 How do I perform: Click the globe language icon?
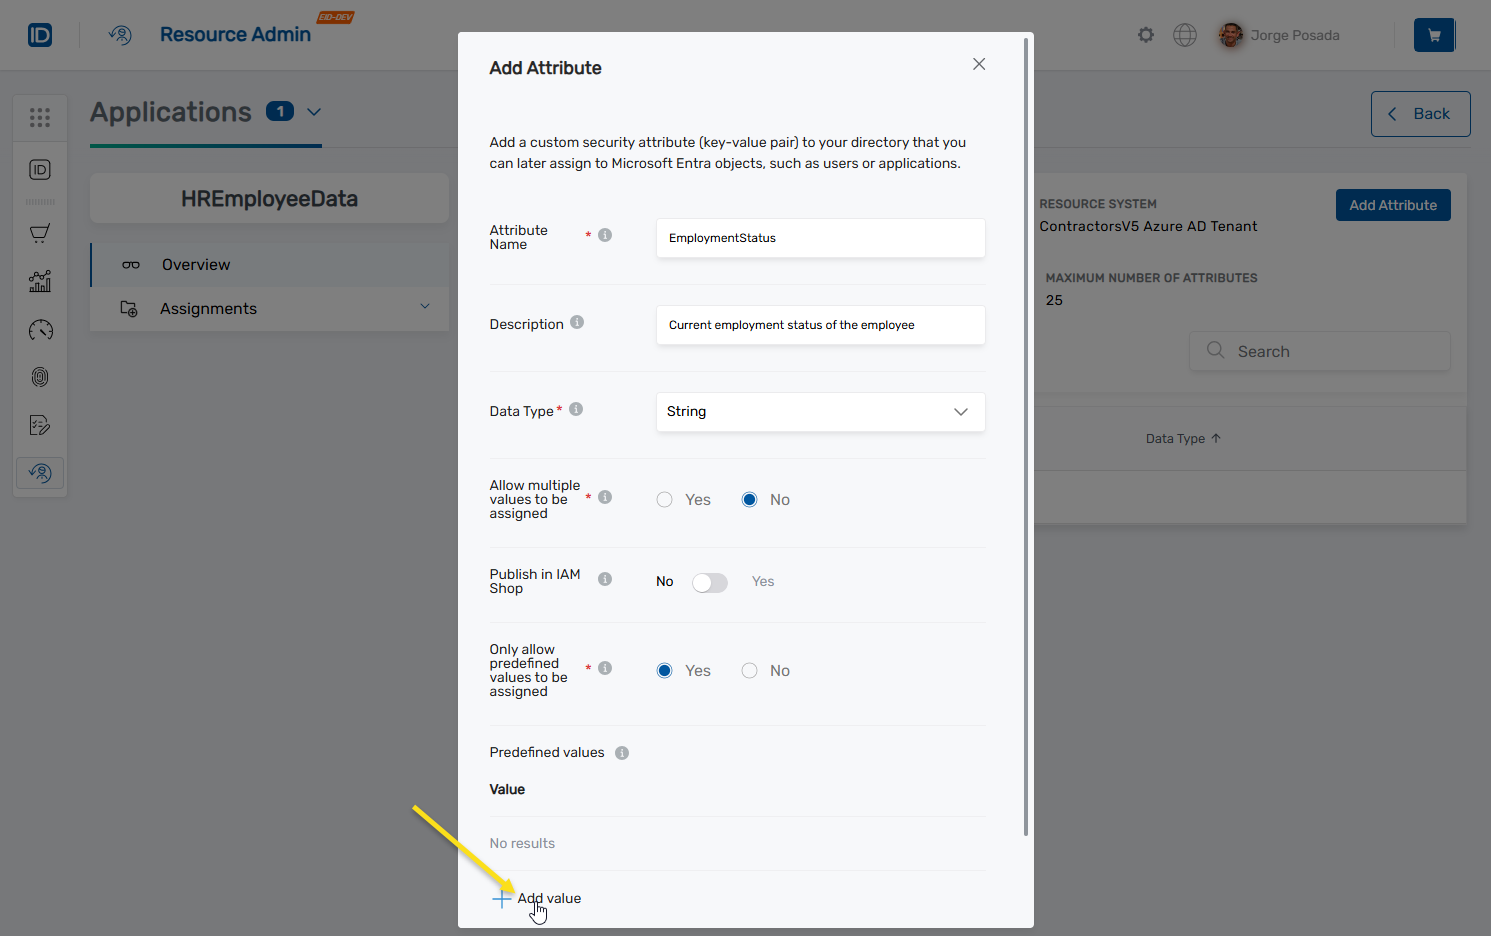click(x=1185, y=35)
